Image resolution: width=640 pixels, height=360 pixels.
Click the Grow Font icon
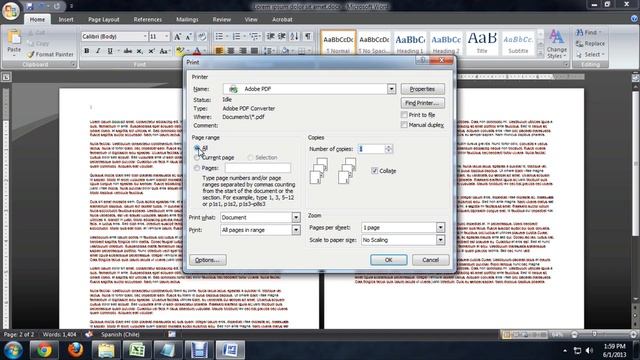178,37
